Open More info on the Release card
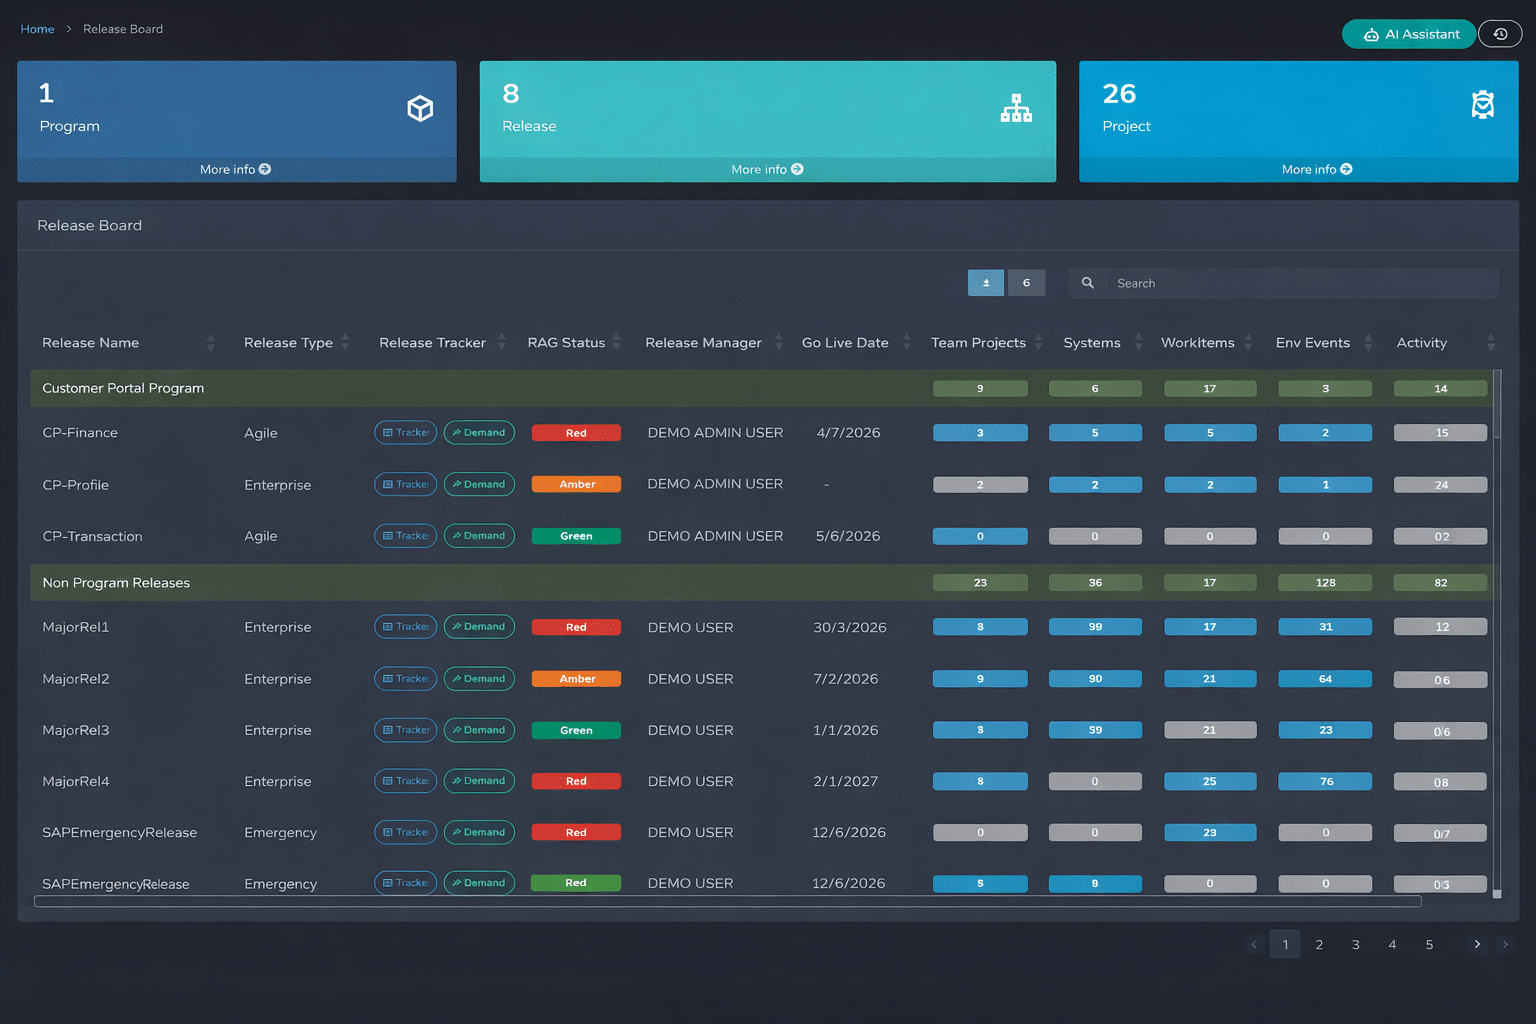This screenshot has height=1024, width=1536. (767, 170)
